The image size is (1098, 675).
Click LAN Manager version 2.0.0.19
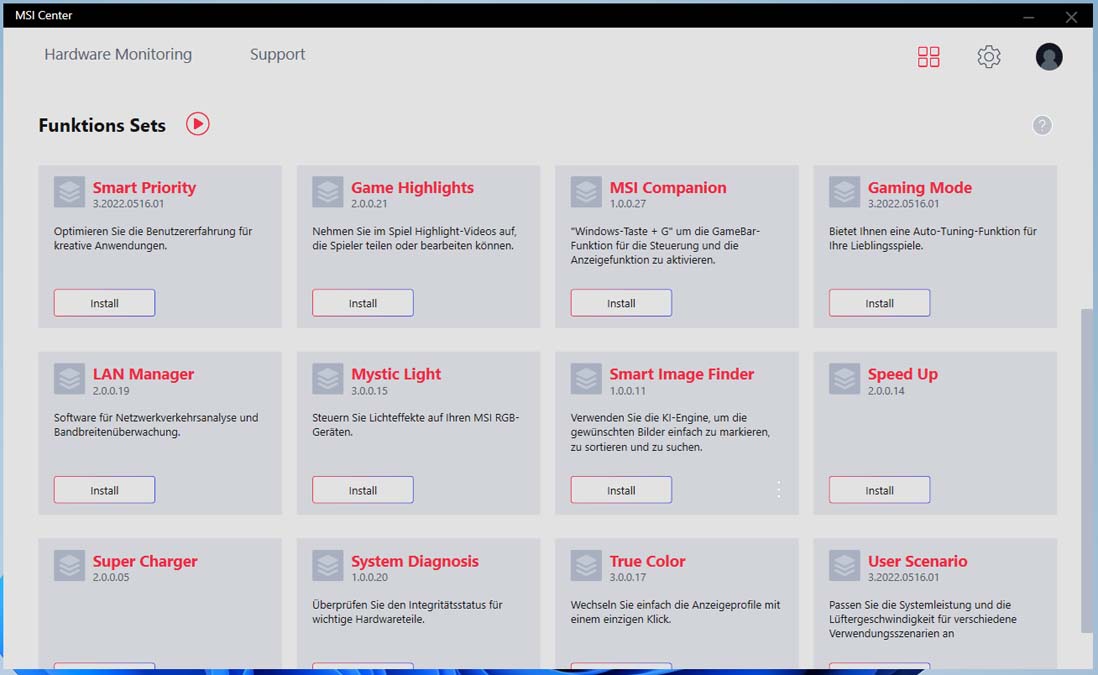click(111, 391)
